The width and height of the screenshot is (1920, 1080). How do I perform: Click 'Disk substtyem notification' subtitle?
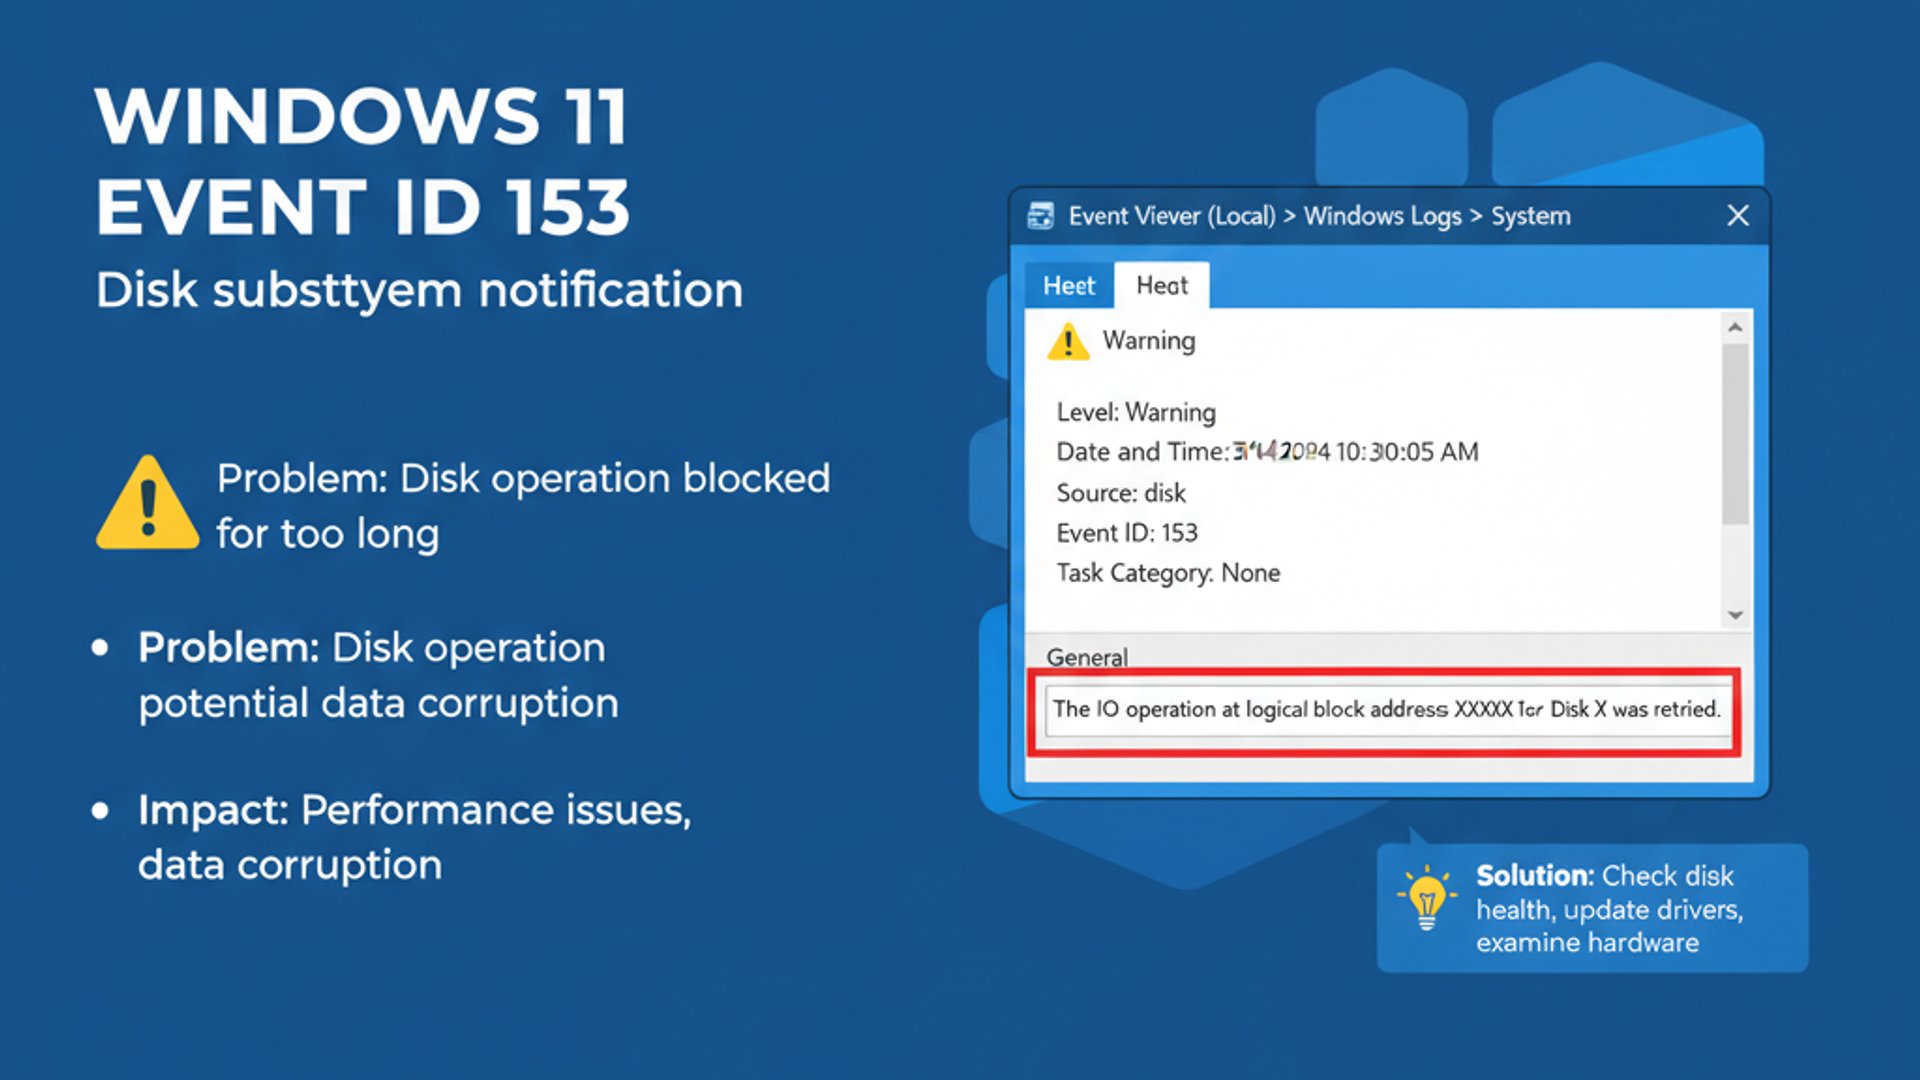pos(419,291)
